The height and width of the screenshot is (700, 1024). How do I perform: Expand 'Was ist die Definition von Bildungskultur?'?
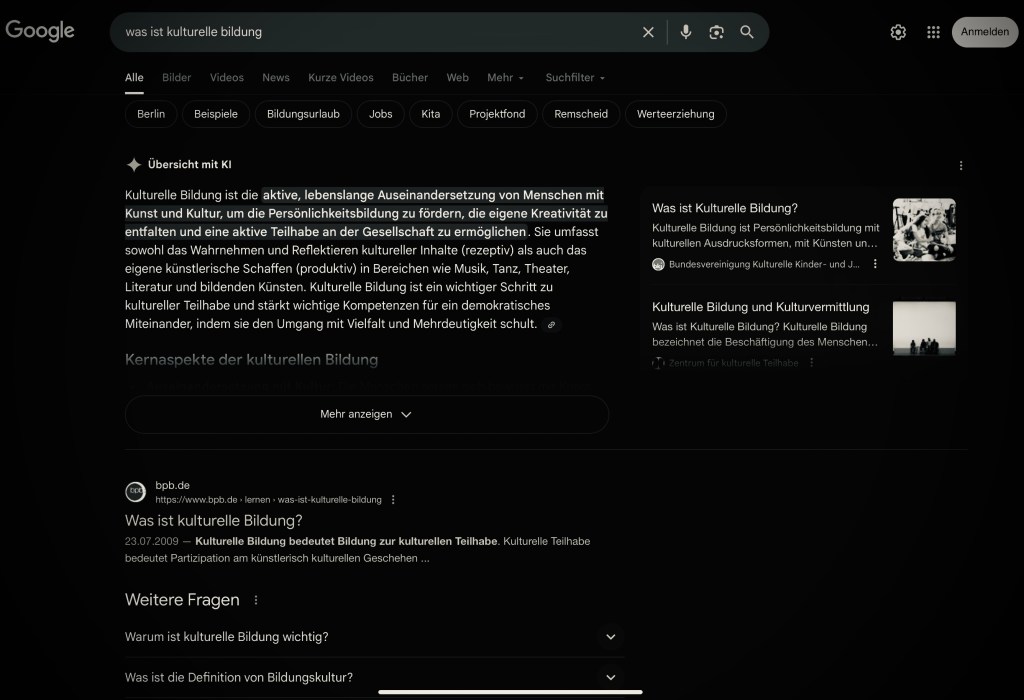[x=611, y=677]
